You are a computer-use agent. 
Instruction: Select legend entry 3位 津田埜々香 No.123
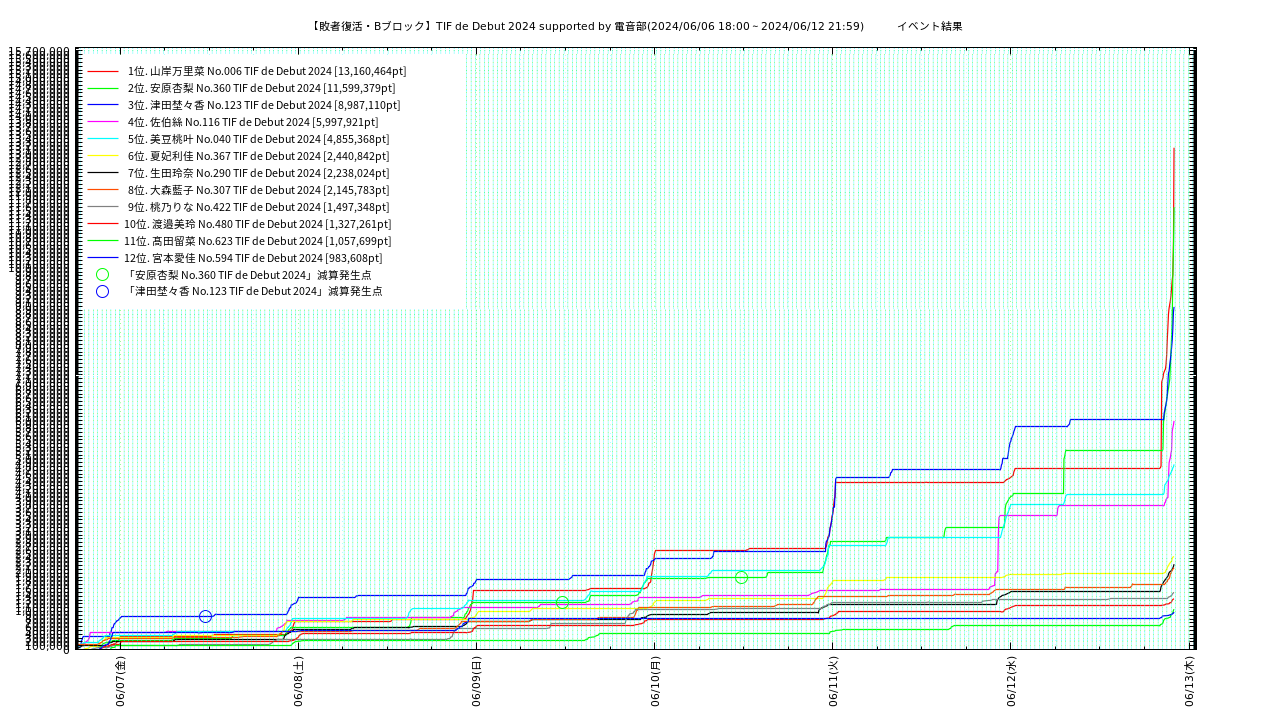coord(263,105)
